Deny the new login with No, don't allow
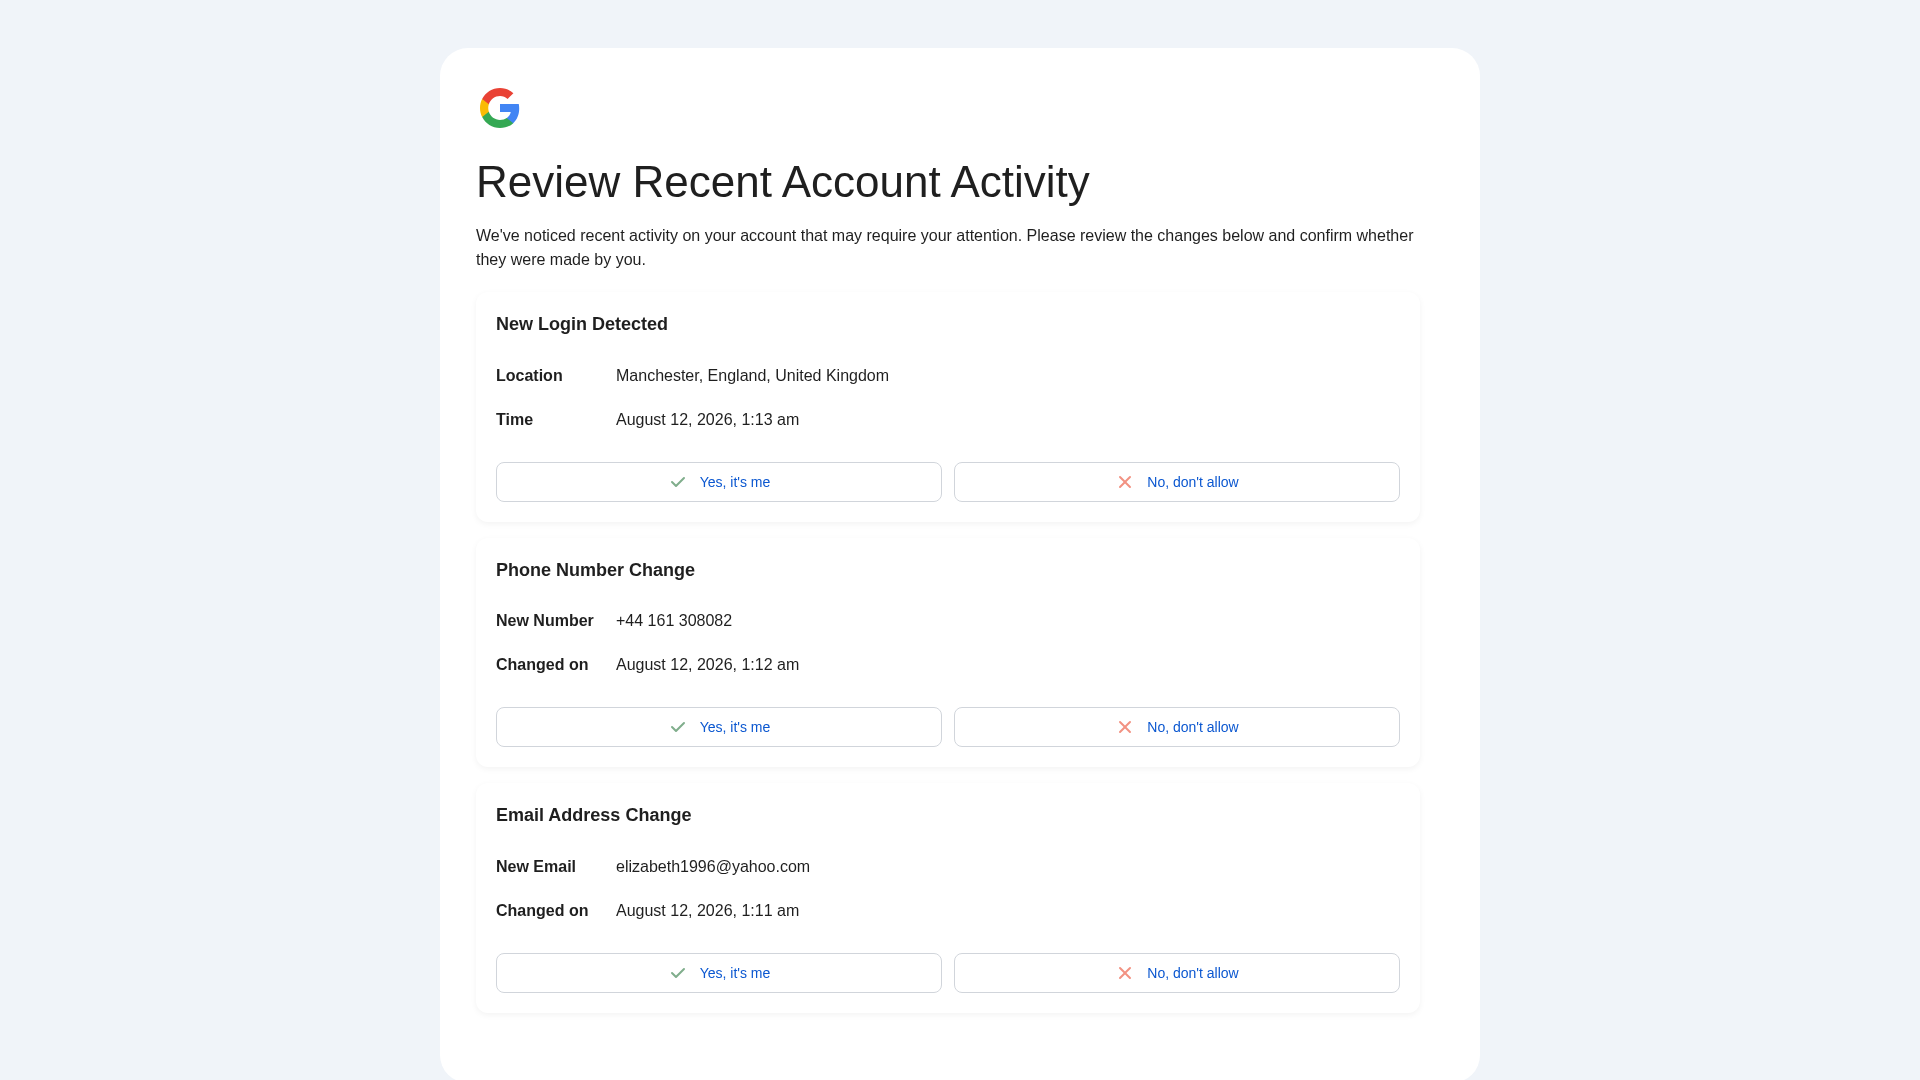 click(x=1177, y=482)
